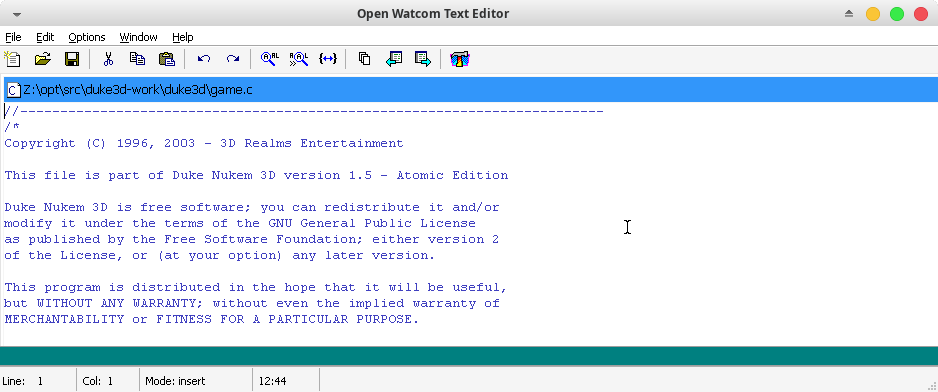Save the file using the floppy disk icon
This screenshot has height=392, width=938.
click(72, 59)
